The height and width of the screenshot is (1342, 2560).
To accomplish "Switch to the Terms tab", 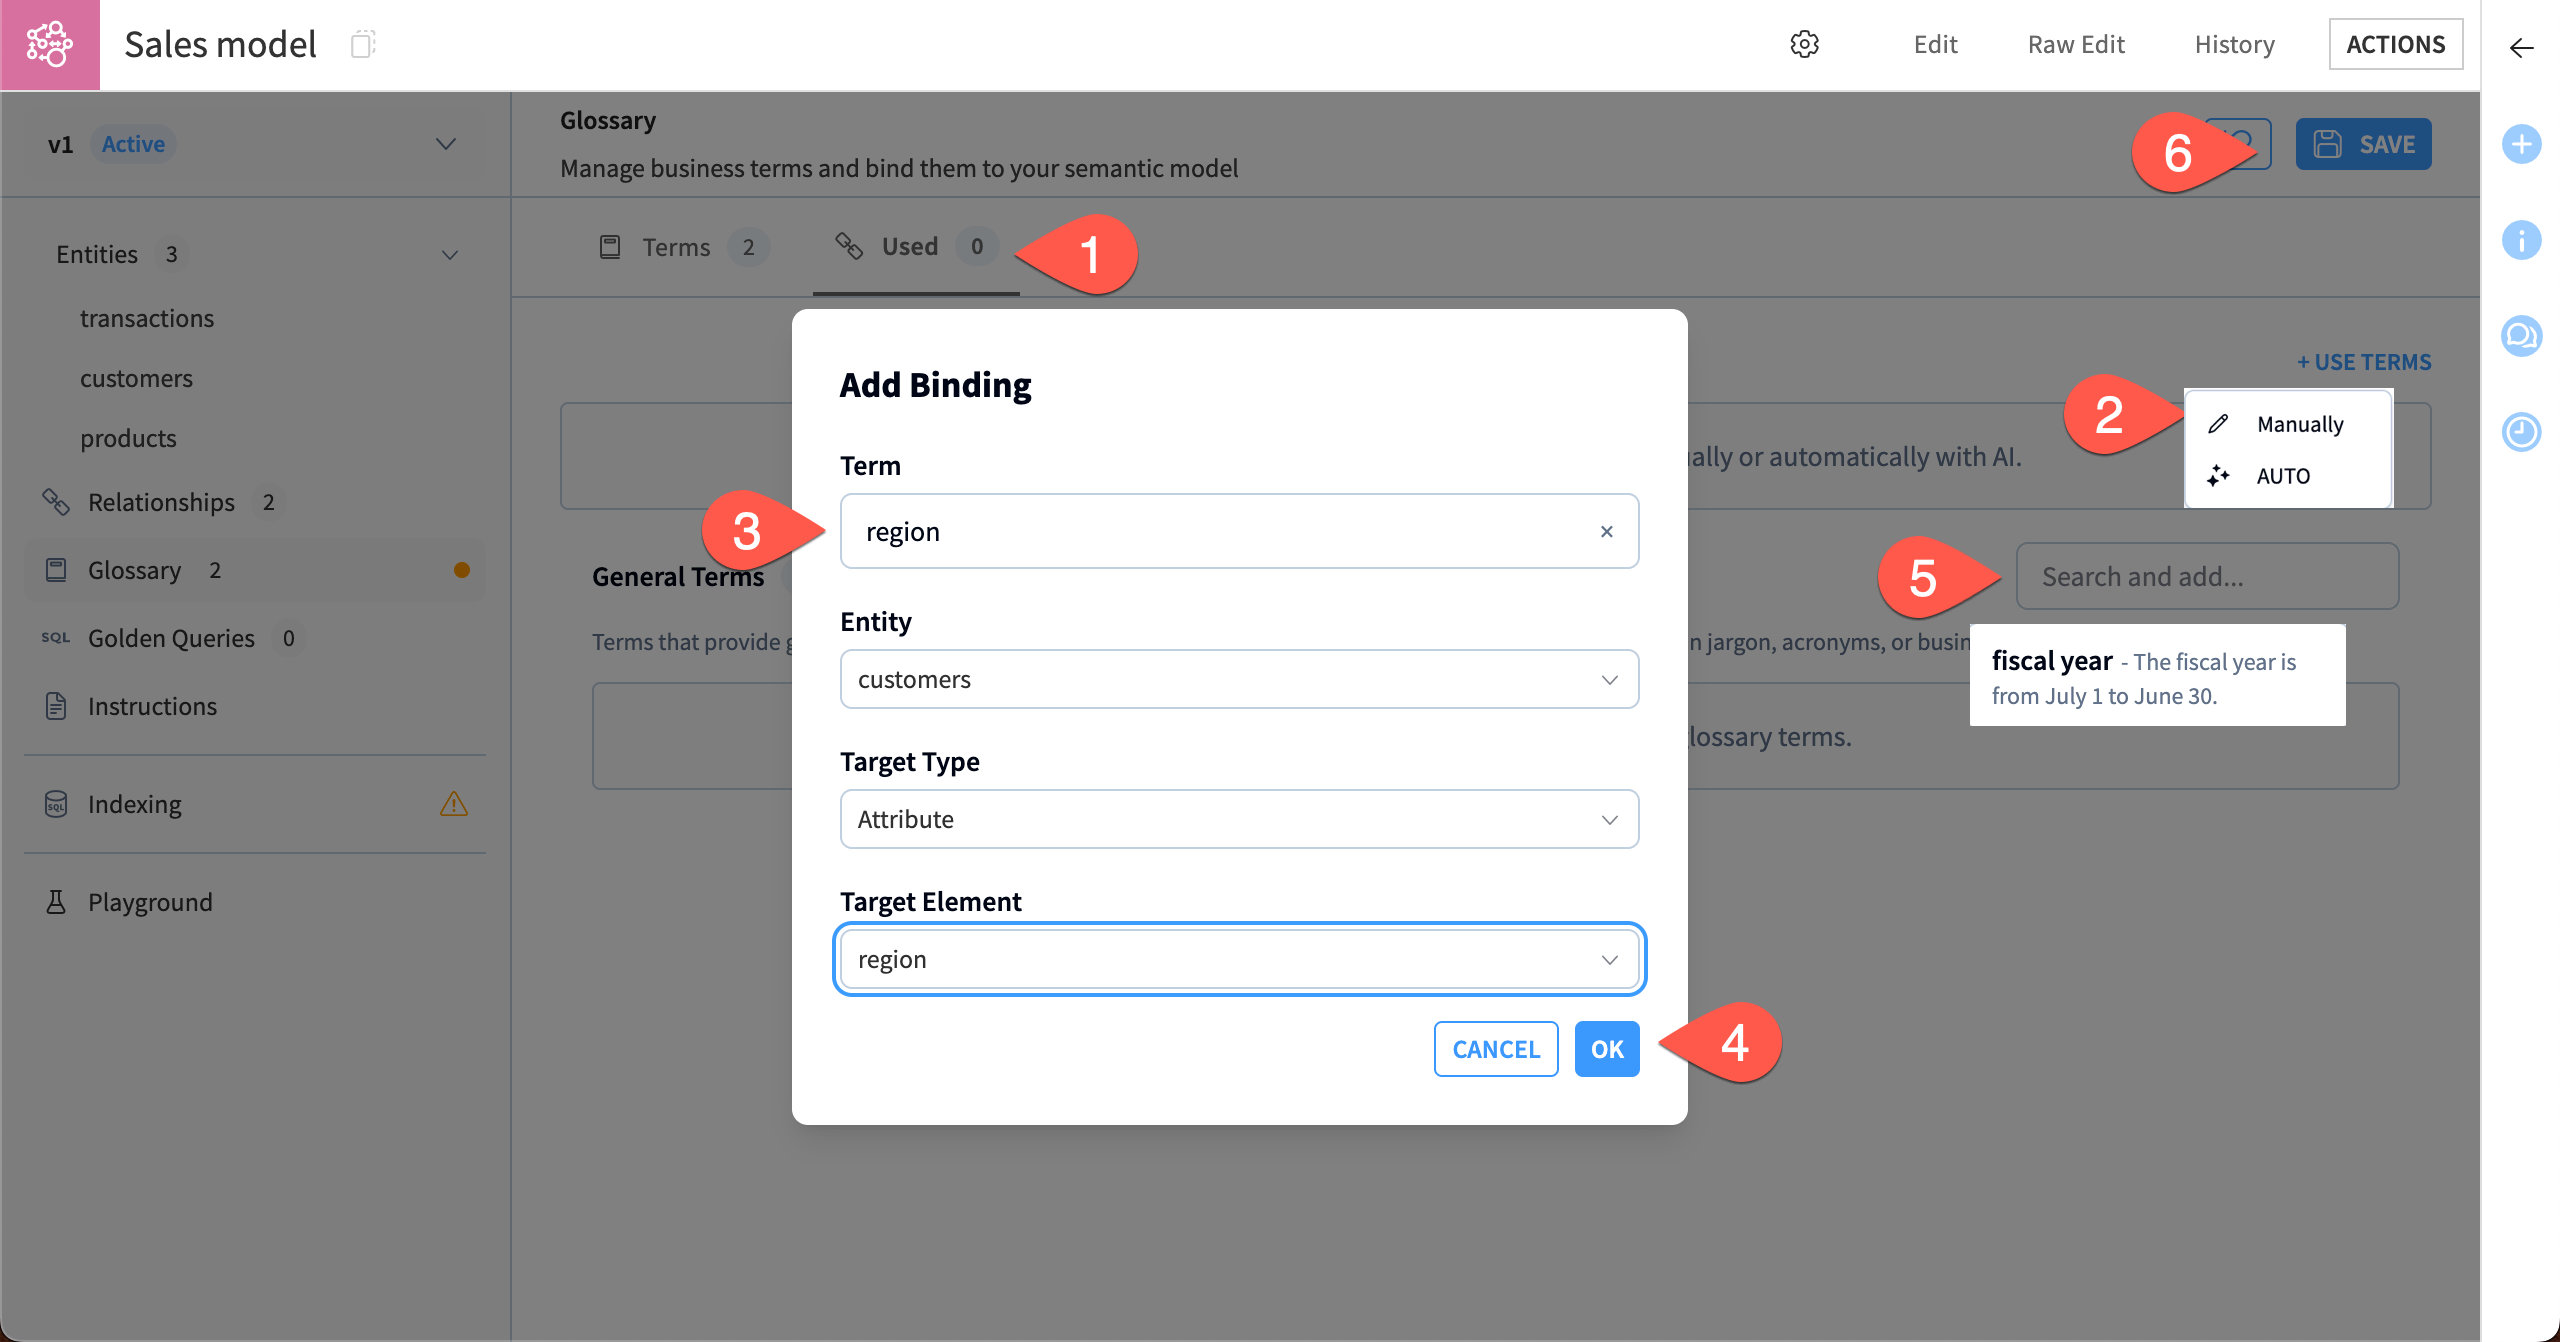I will [676, 247].
